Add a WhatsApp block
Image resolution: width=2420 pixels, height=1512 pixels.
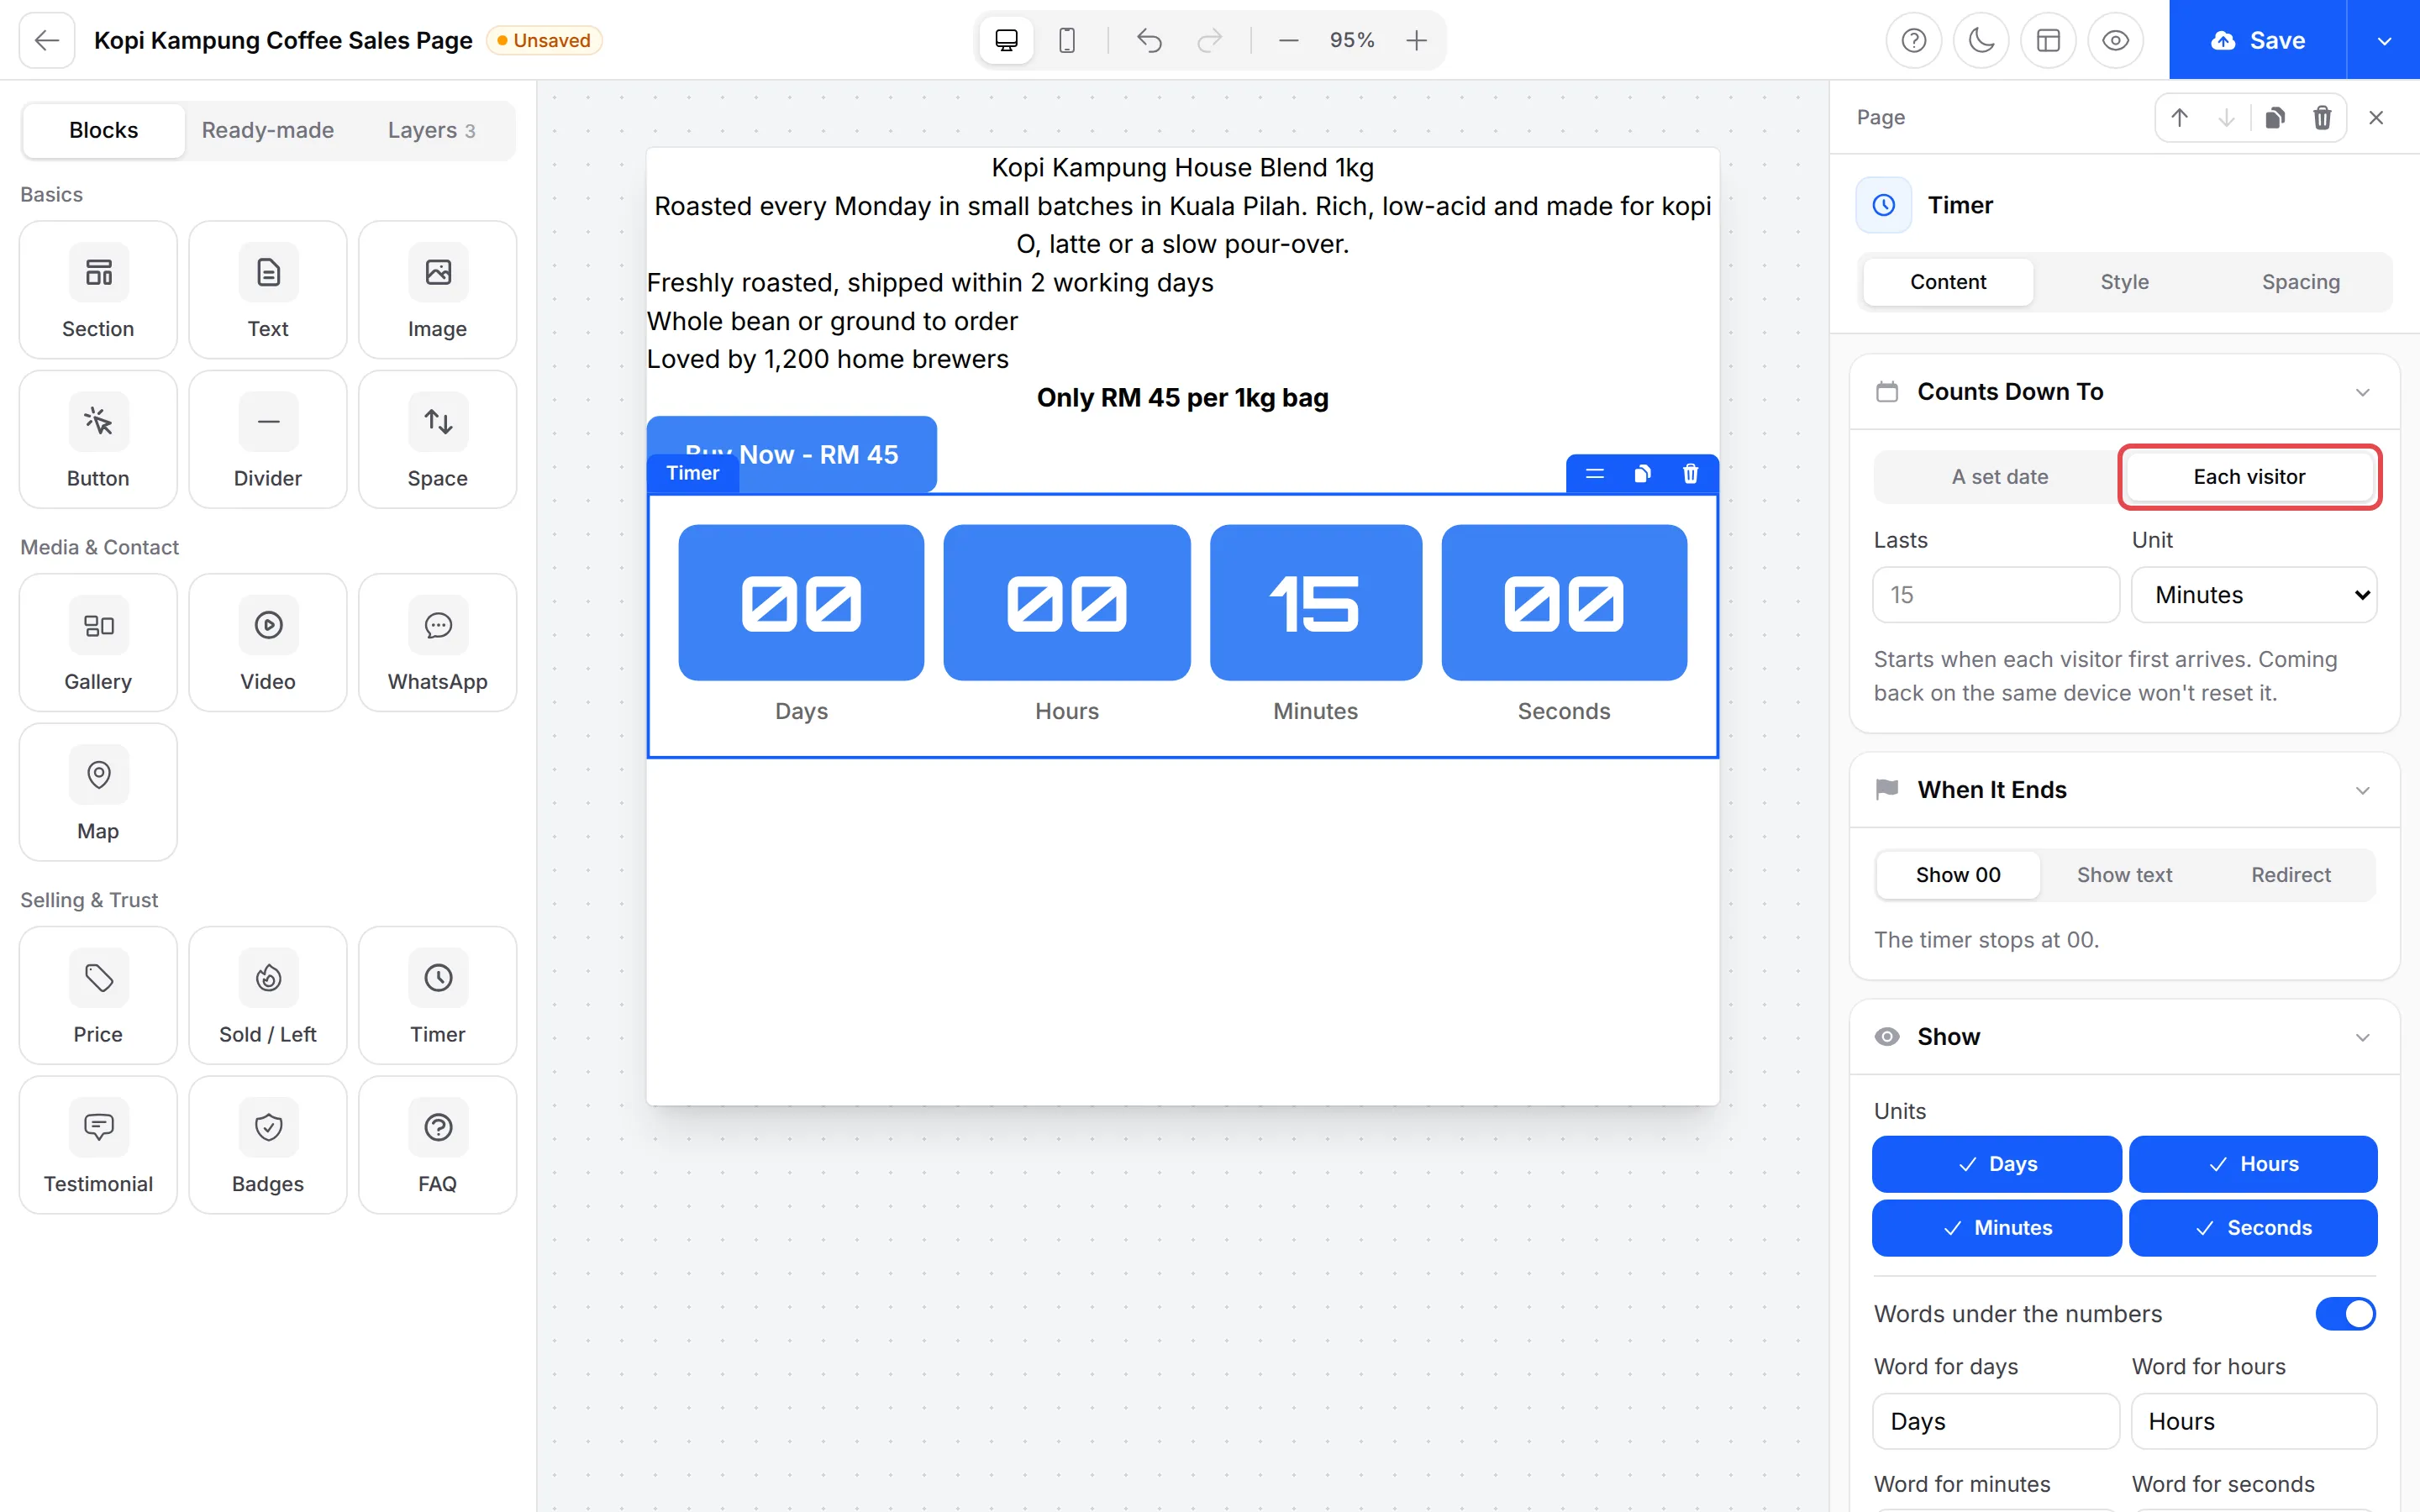point(437,643)
